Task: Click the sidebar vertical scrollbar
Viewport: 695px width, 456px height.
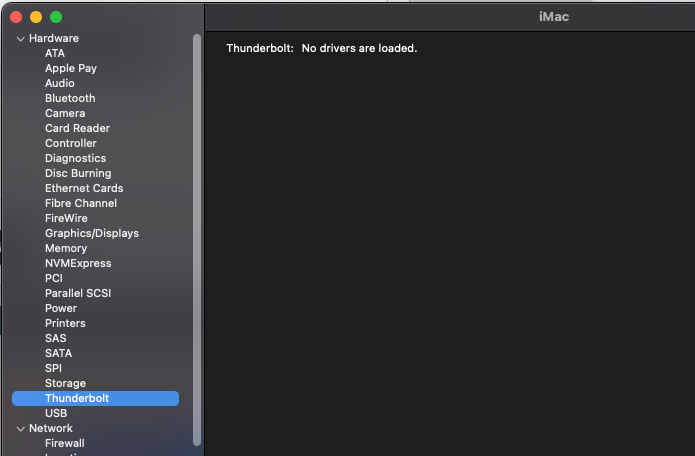Action: 197,240
